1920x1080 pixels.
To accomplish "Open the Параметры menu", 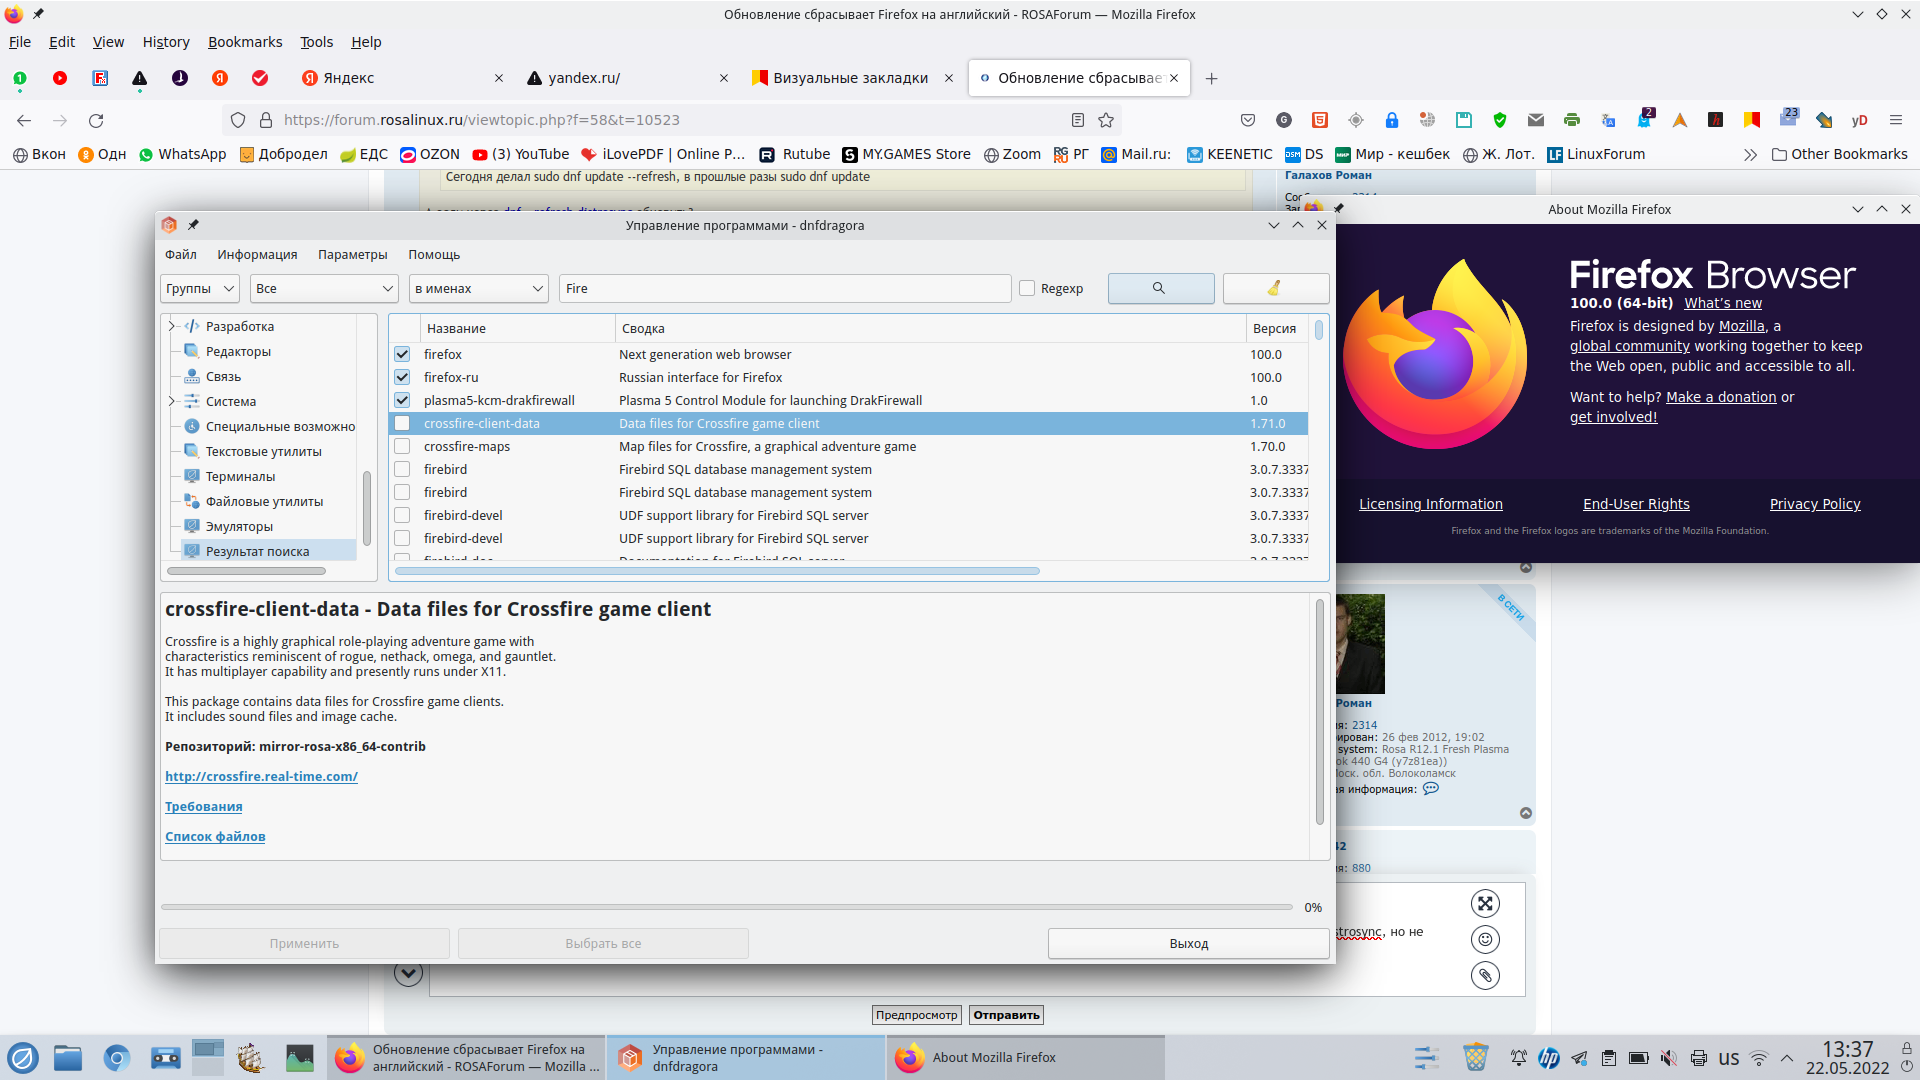I will pyautogui.click(x=352, y=254).
